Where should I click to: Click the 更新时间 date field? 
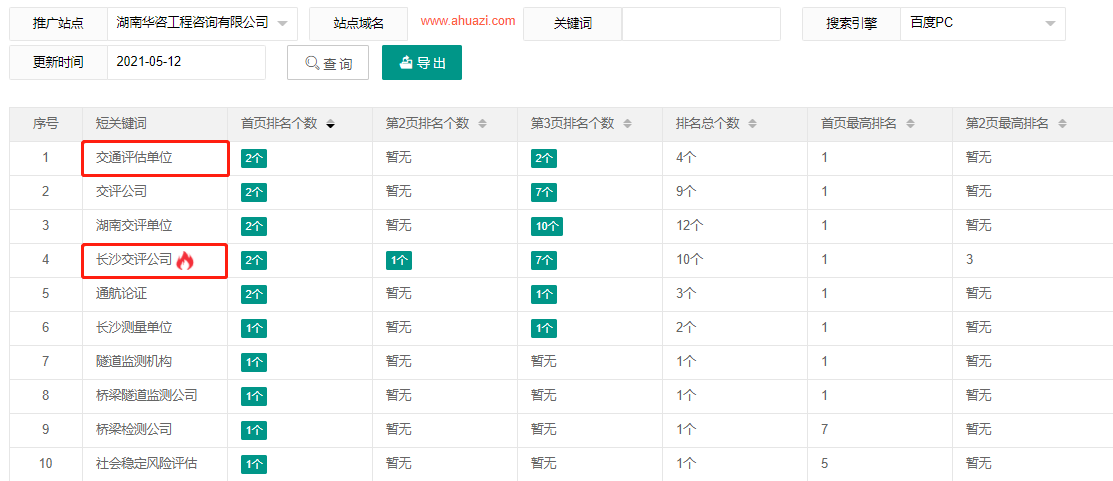point(186,62)
